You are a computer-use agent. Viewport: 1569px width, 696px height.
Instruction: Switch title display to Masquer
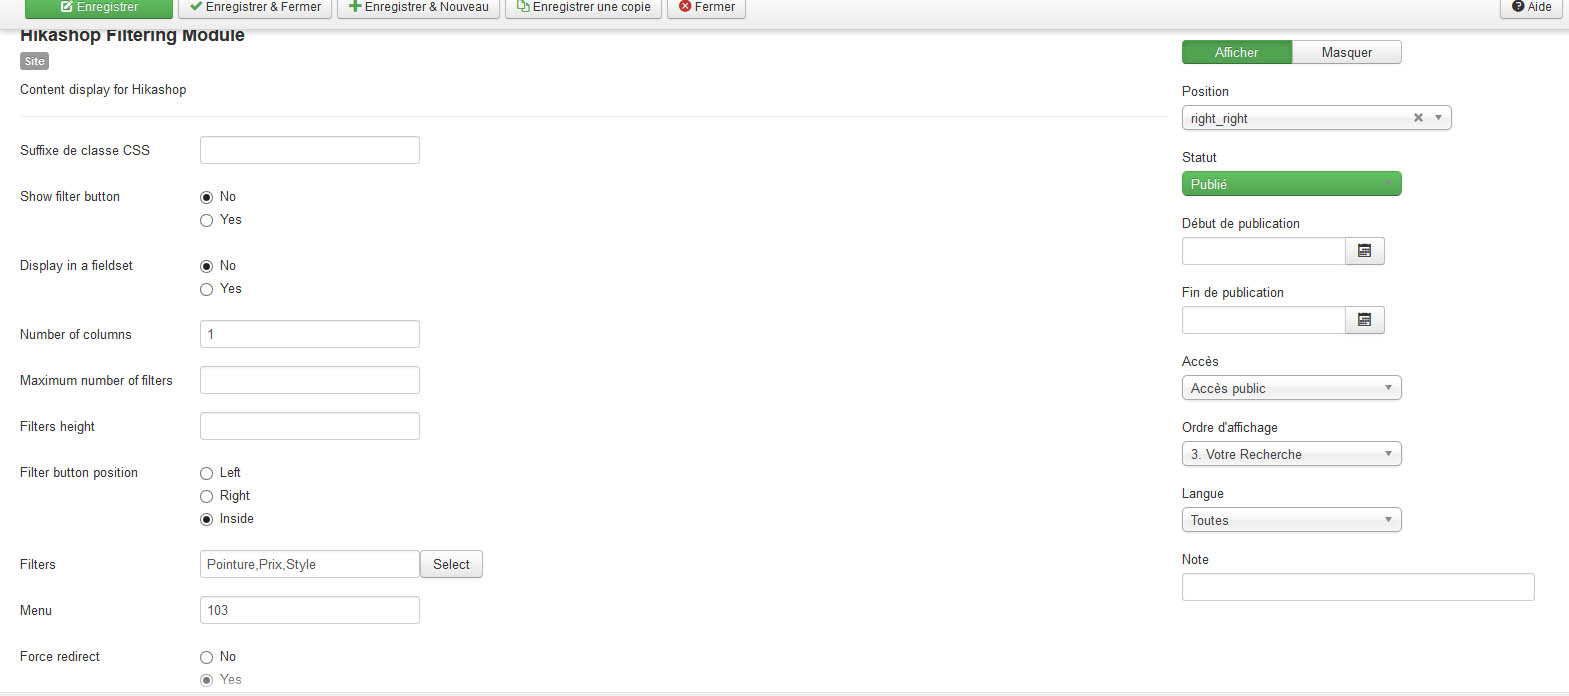(1346, 52)
